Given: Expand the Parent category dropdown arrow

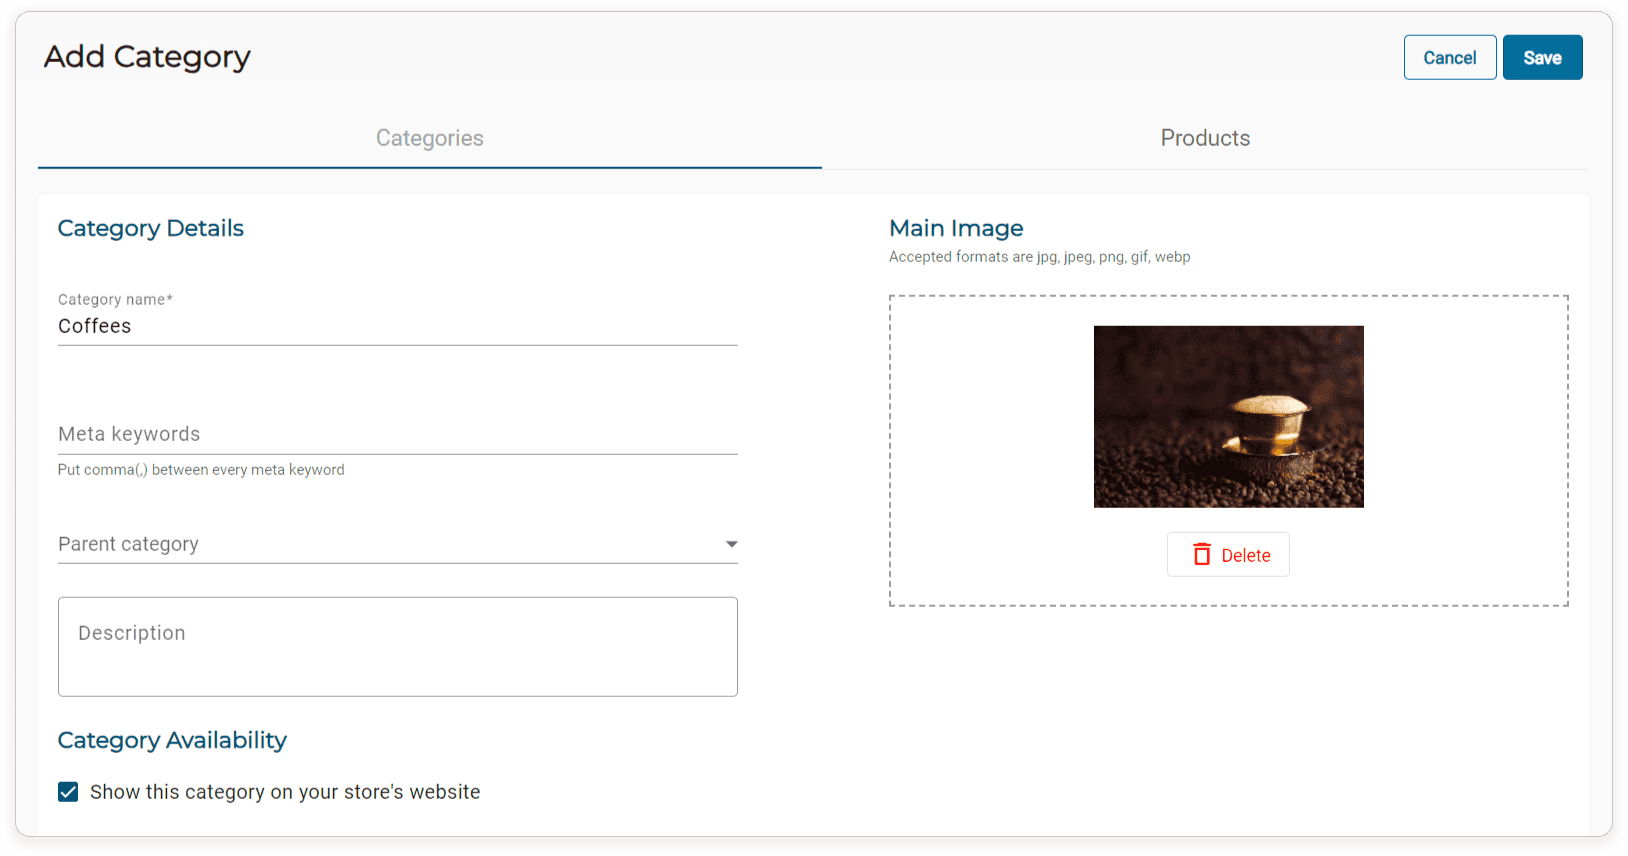Looking at the screenshot, I should click(x=731, y=544).
